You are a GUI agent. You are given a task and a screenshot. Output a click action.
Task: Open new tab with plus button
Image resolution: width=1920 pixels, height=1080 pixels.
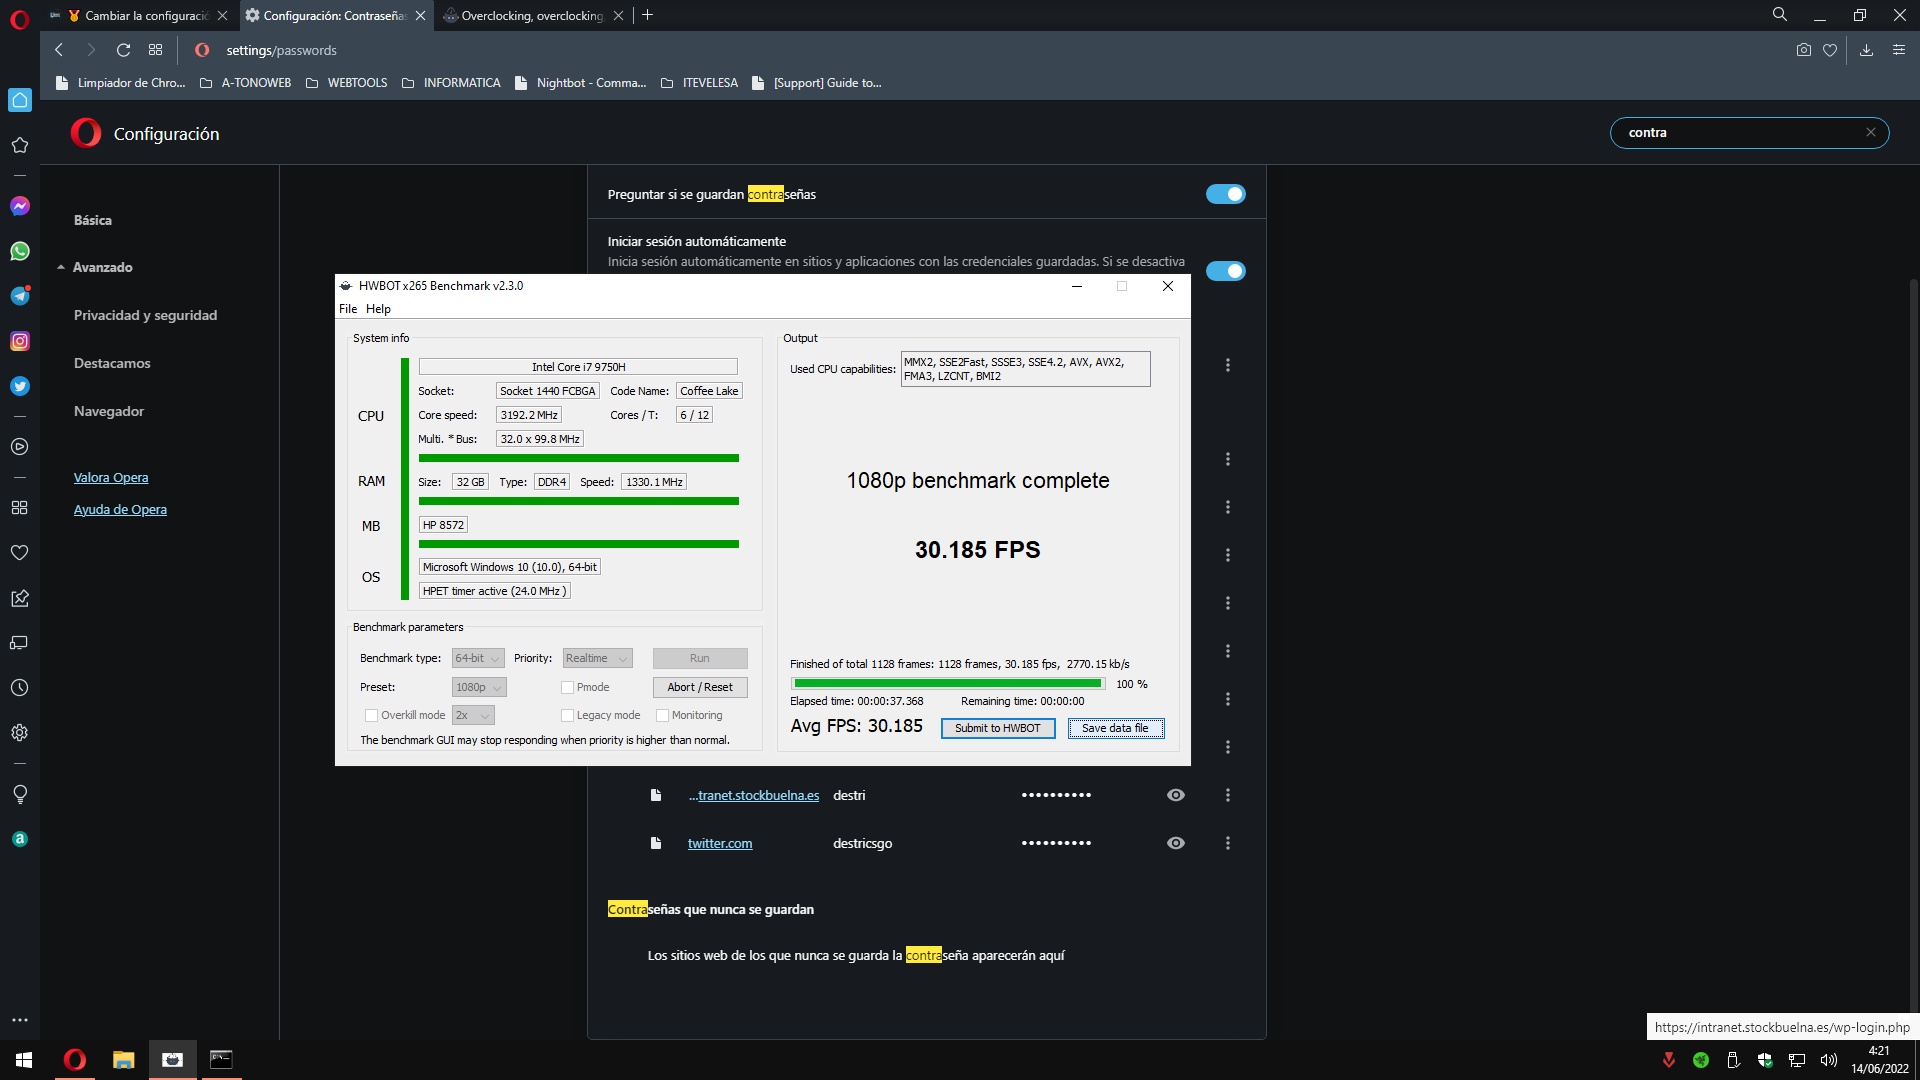[x=648, y=15]
